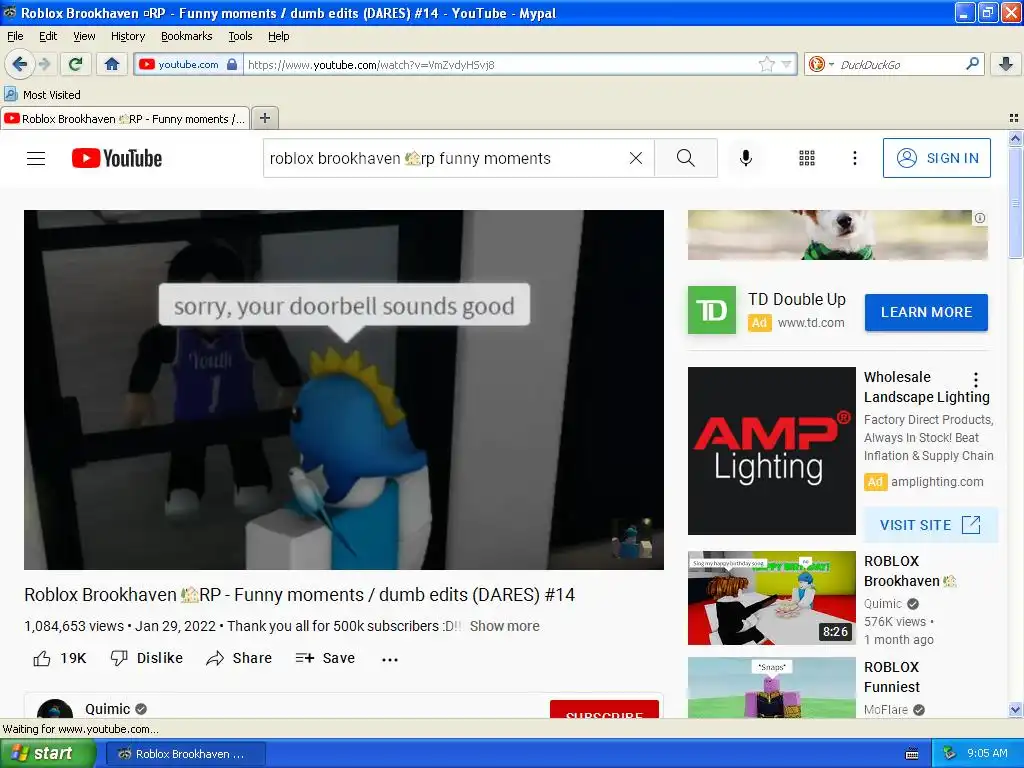
Task: Open the 8:26 ROBLOX Brookhaven video thumbnail
Action: tap(771, 598)
